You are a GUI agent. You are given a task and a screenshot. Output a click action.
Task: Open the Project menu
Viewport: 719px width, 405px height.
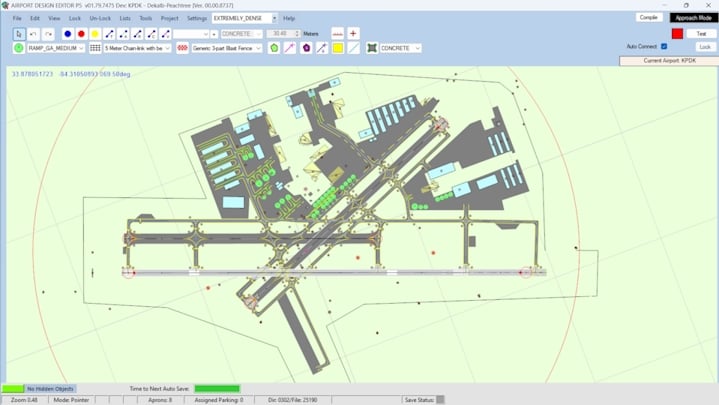pyautogui.click(x=169, y=18)
